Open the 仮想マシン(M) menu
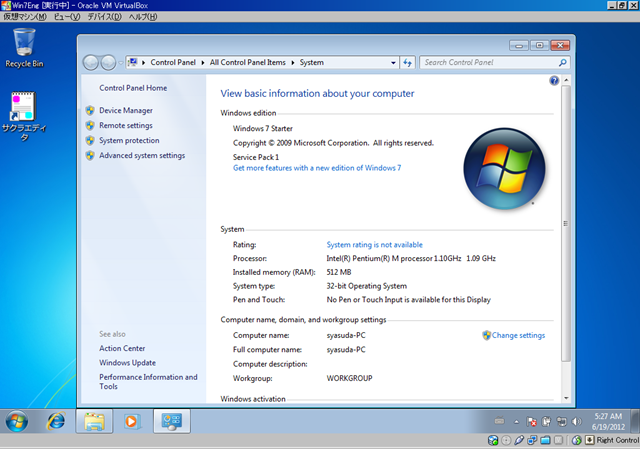The width and height of the screenshot is (640, 449). 25,17
